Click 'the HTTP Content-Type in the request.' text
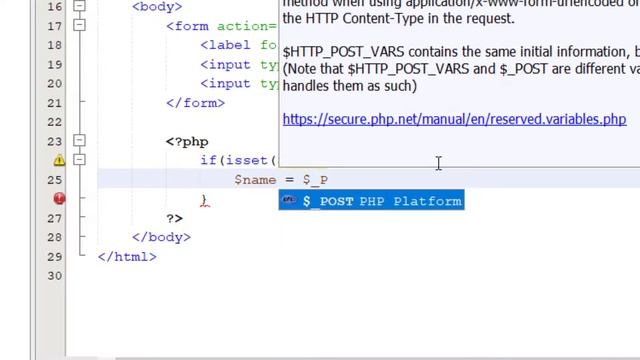 pyautogui.click(x=398, y=18)
